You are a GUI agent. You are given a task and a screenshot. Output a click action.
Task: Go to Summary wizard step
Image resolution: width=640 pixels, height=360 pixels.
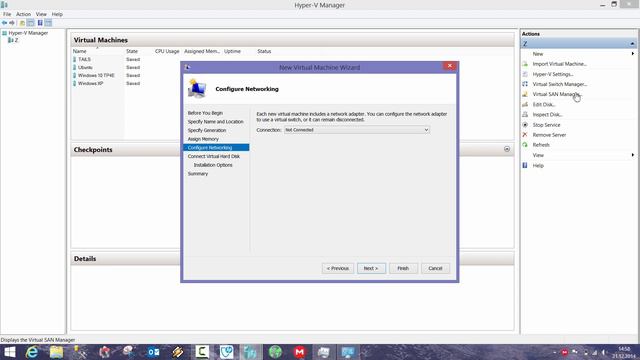pyautogui.click(x=198, y=174)
